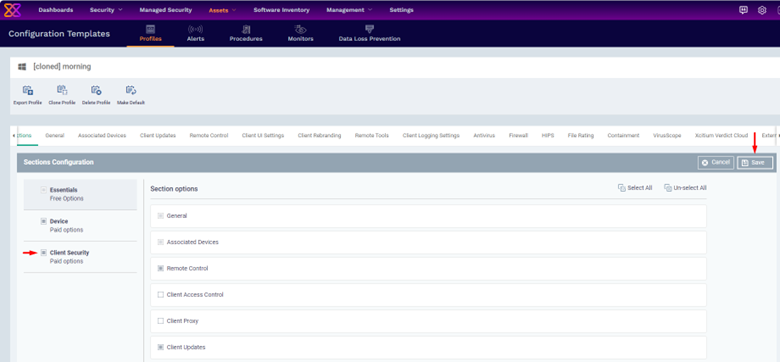Switch to the Associated Devices tab
Screen dimensions: 780x362
102,136
